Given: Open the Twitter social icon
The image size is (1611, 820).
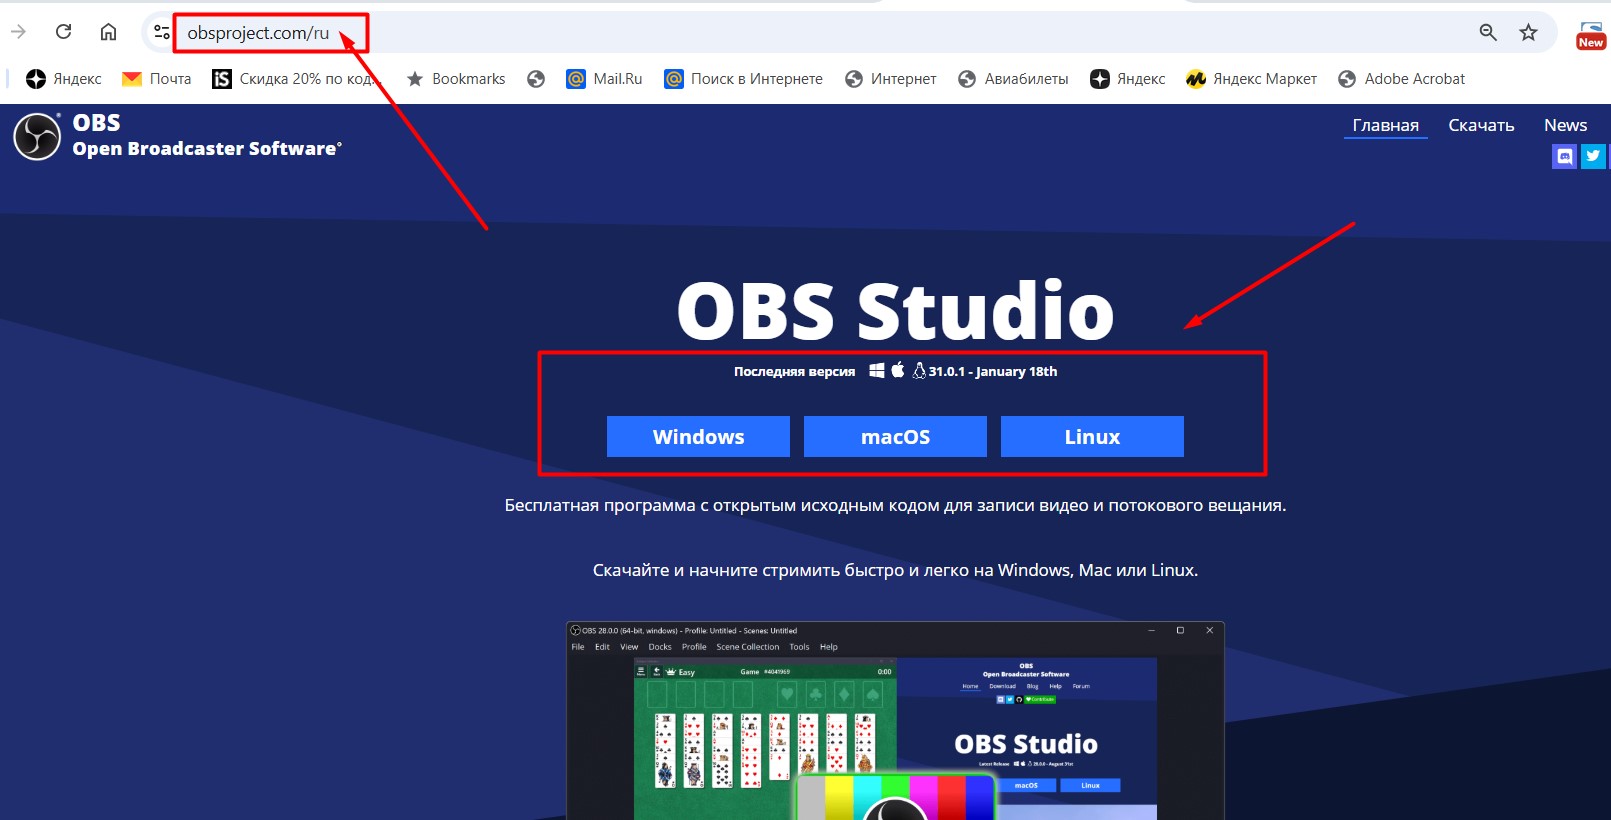Looking at the screenshot, I should click(x=1593, y=156).
